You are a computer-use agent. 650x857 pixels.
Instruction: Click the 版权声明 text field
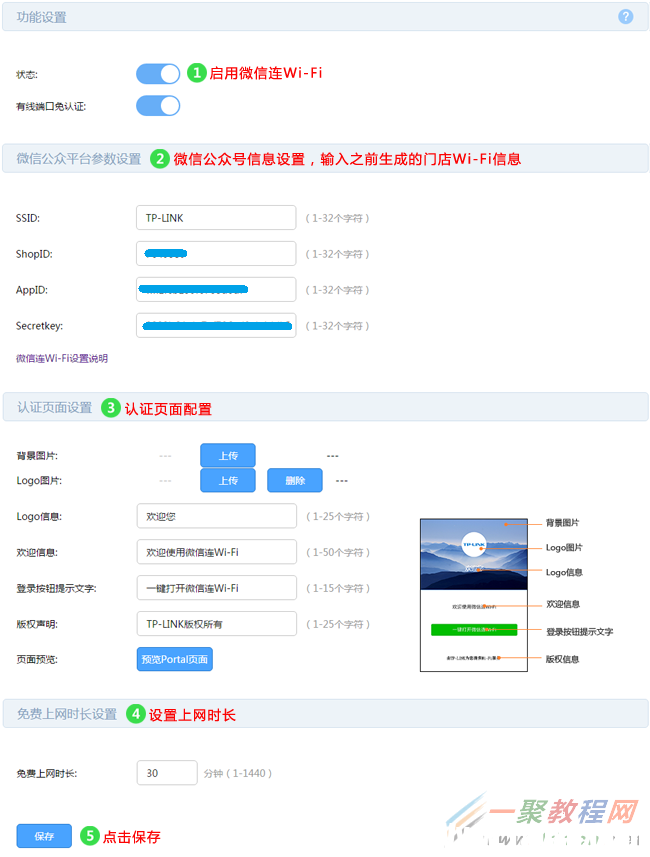pyautogui.click(x=216, y=624)
